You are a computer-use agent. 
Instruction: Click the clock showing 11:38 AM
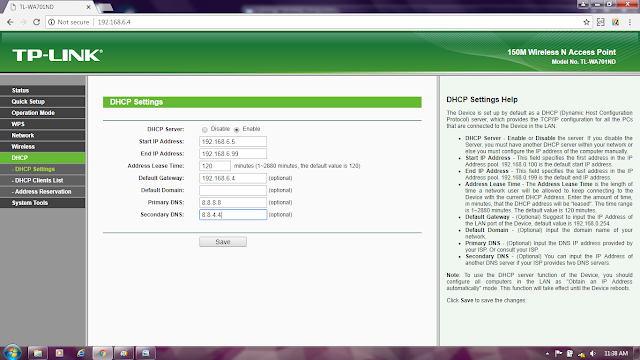[x=616, y=353]
